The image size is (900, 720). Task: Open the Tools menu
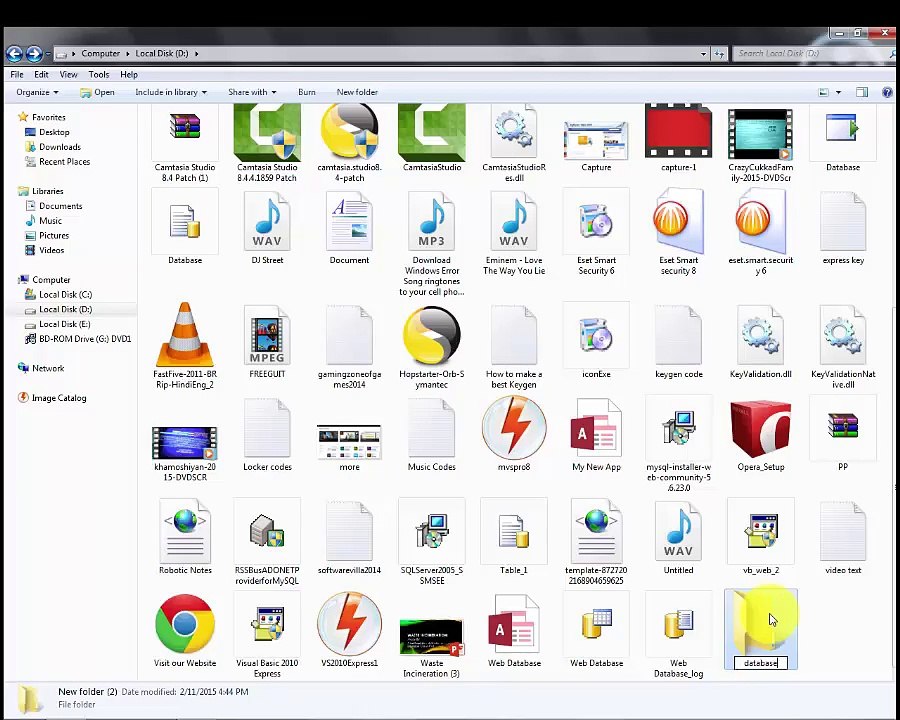pyautogui.click(x=99, y=75)
